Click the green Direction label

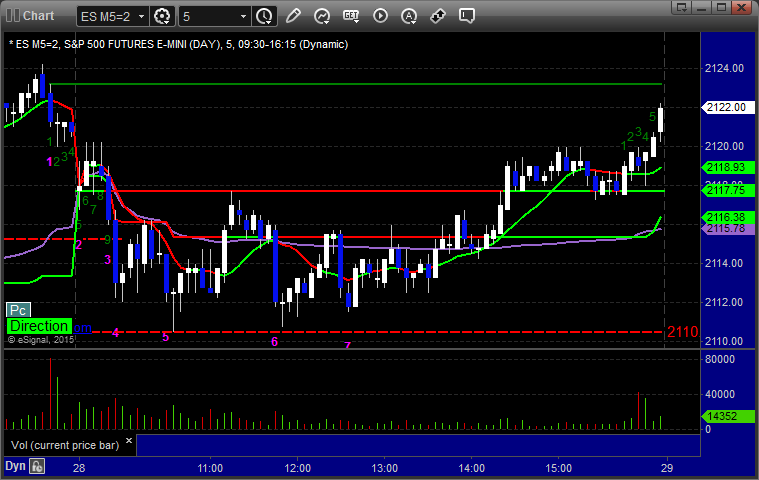pyautogui.click(x=39, y=326)
